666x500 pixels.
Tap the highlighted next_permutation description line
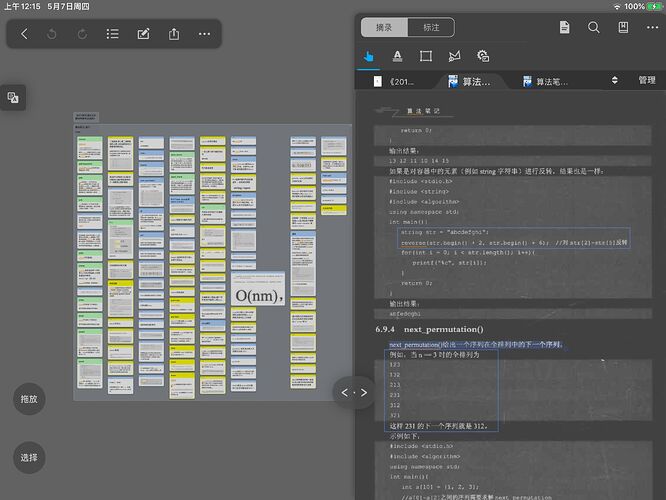click(x=476, y=345)
